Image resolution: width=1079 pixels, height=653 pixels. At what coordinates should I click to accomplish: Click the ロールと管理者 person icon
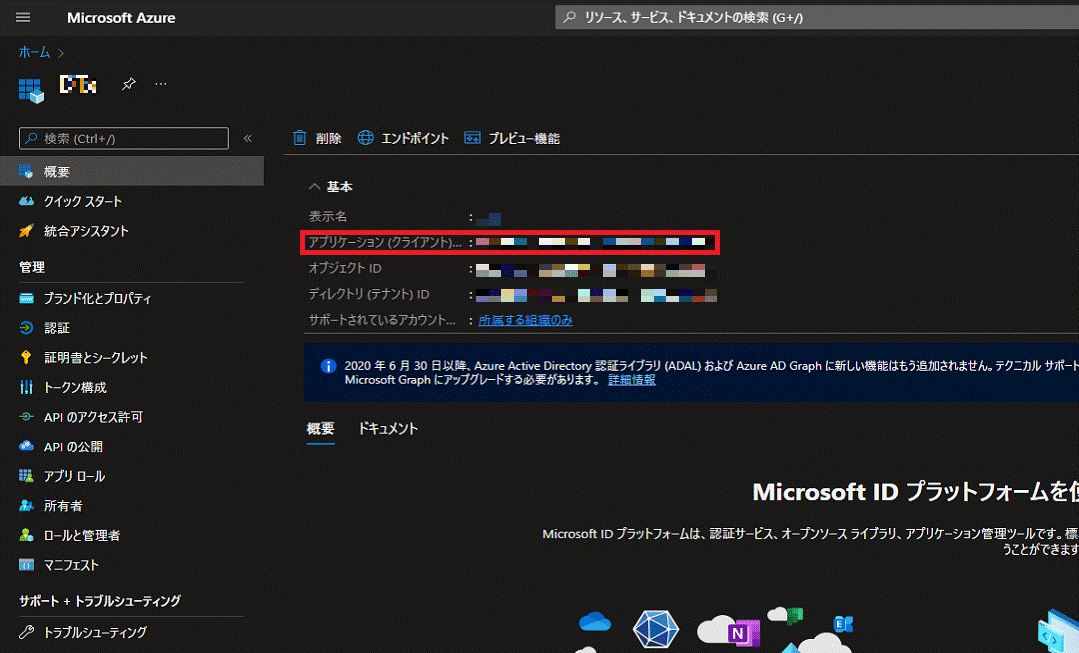tap(26, 535)
